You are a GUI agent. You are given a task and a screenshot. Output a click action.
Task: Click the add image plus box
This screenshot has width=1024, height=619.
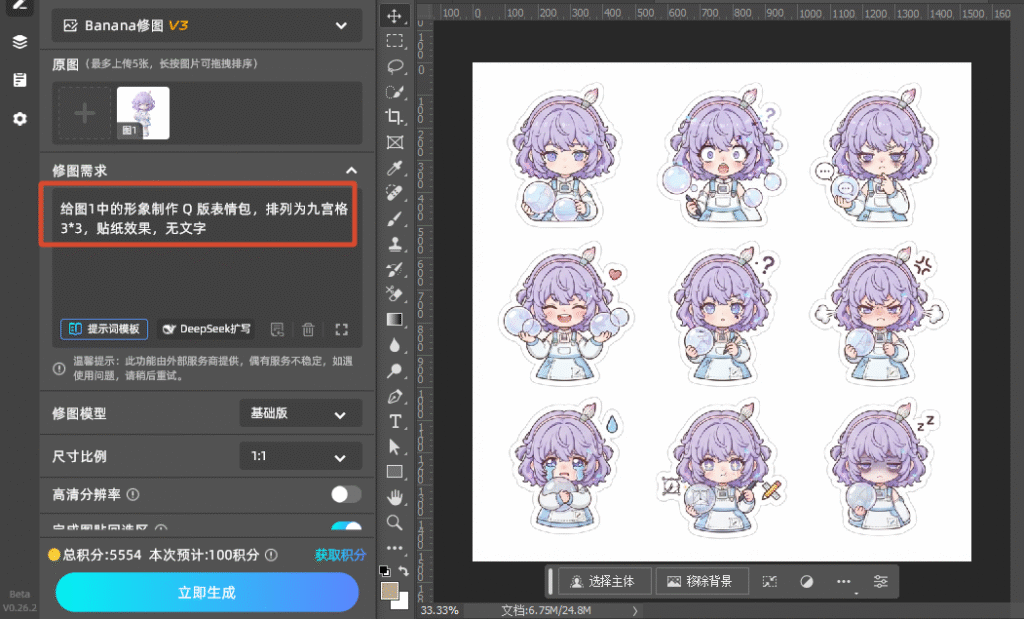pos(84,113)
